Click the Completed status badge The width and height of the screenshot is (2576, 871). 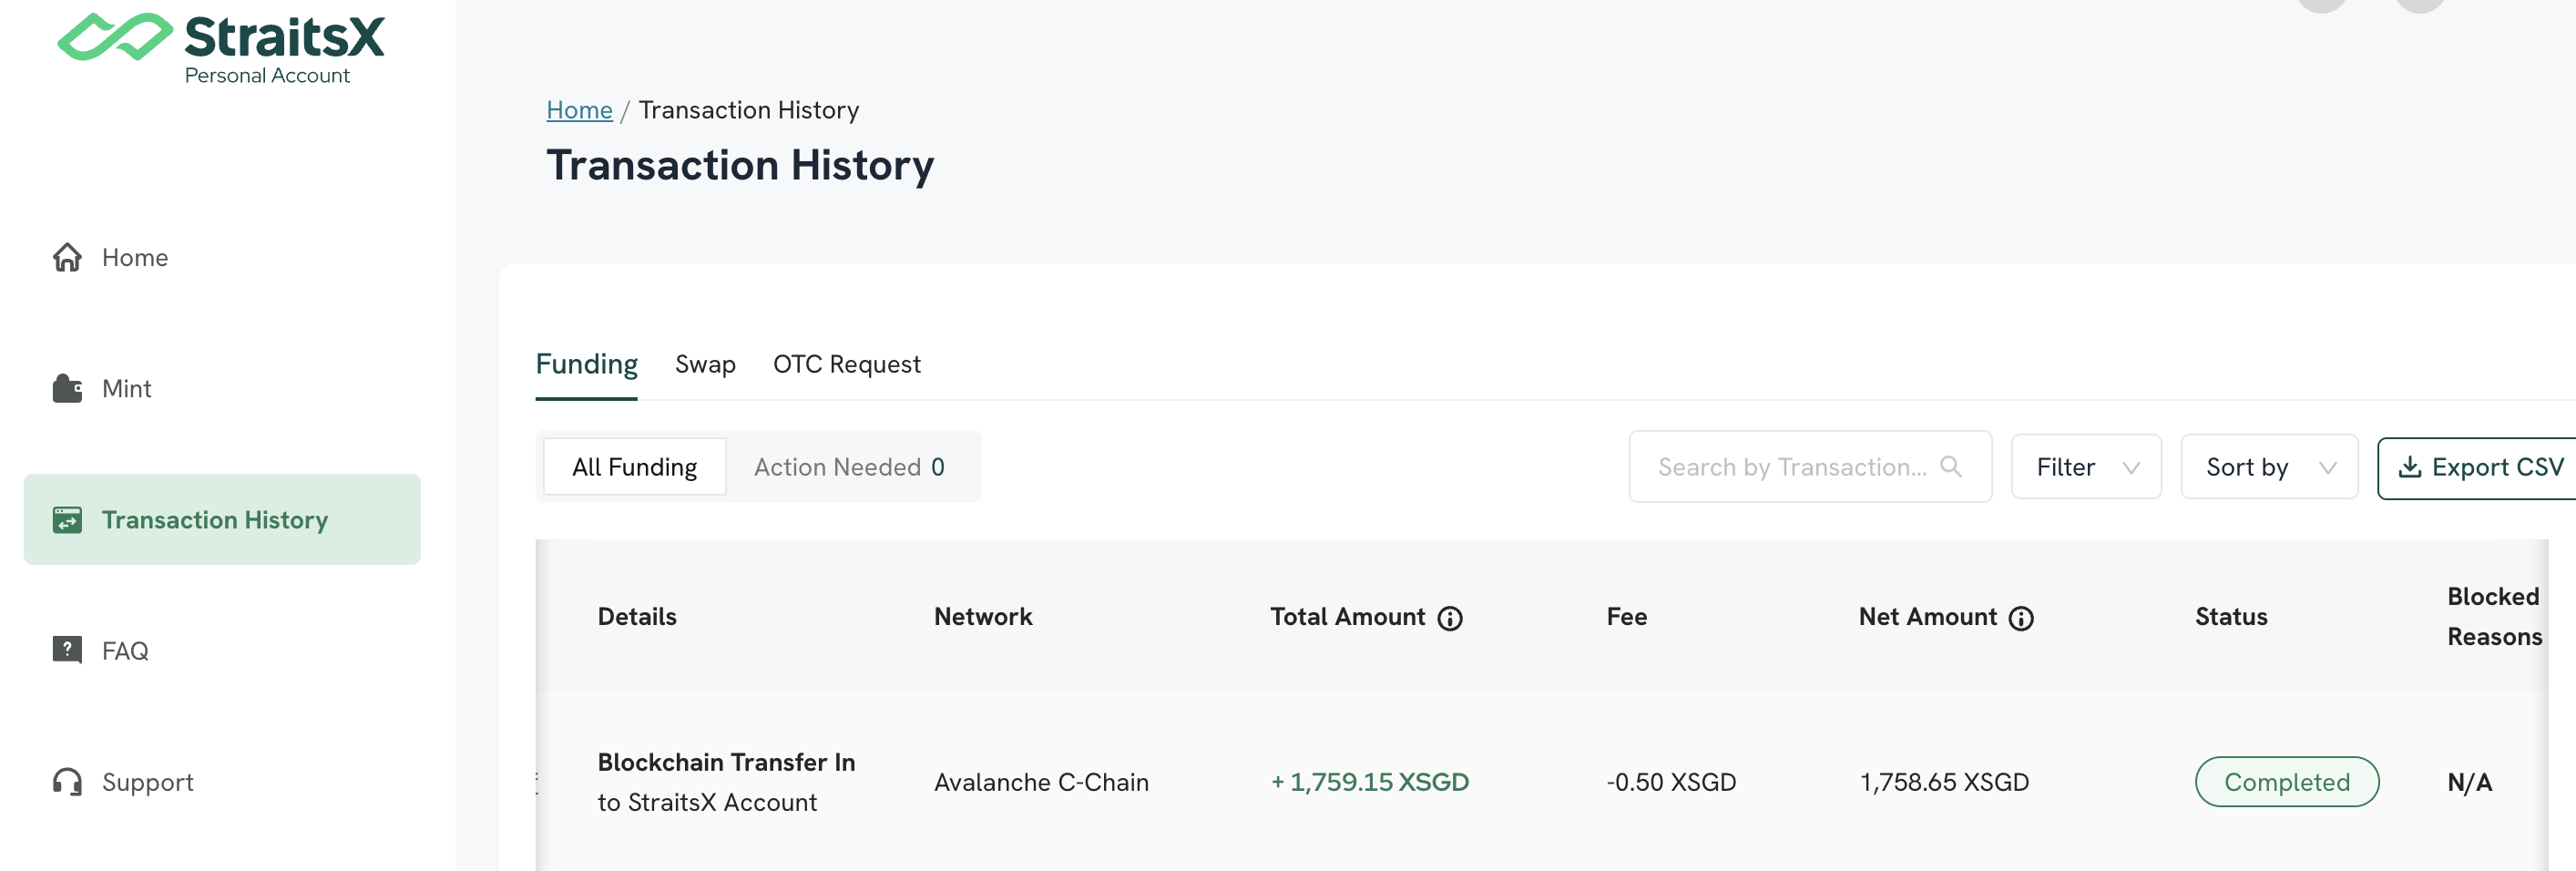click(x=2286, y=782)
